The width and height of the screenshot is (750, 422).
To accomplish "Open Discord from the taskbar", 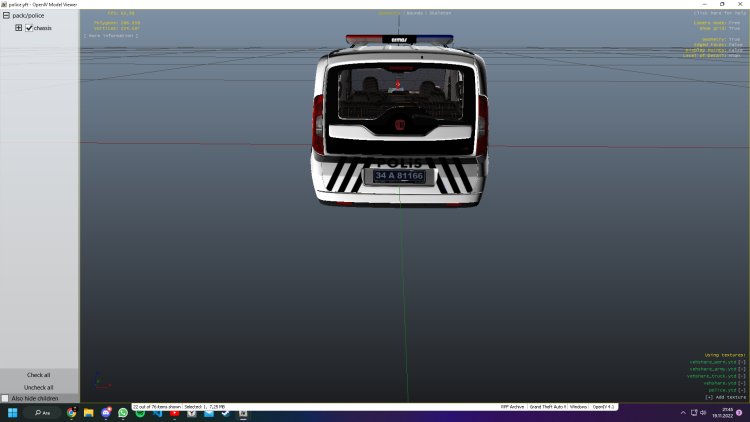I will click(x=106, y=412).
